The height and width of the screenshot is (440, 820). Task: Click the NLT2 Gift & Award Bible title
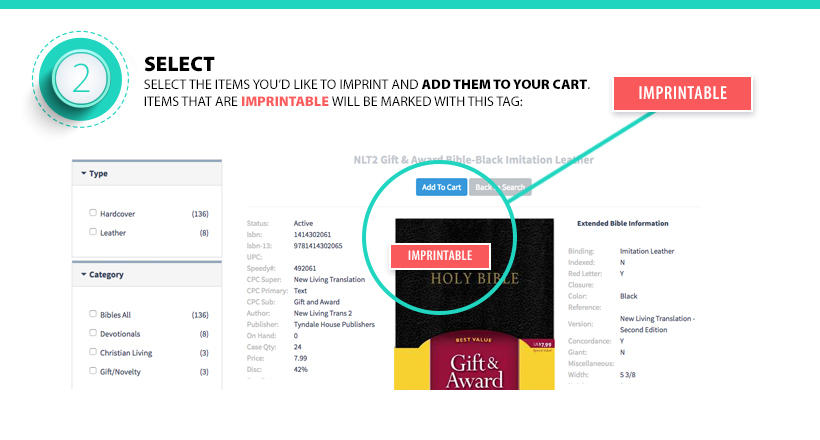pyautogui.click(x=474, y=159)
